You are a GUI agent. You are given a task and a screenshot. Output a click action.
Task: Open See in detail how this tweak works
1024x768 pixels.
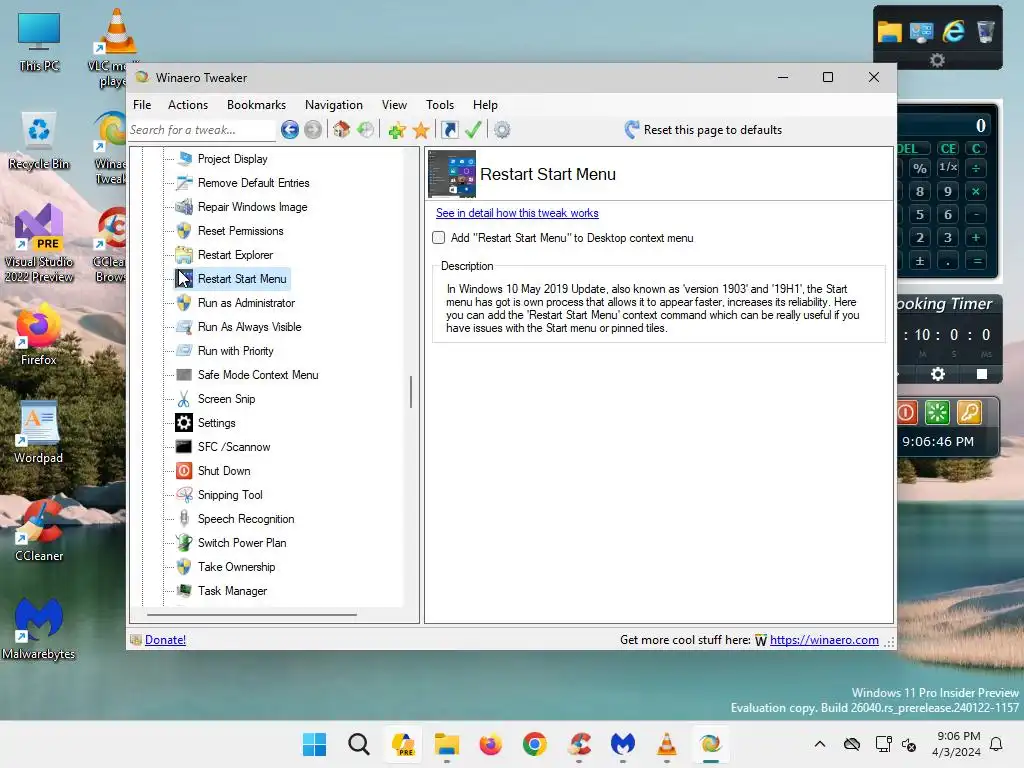[517, 213]
